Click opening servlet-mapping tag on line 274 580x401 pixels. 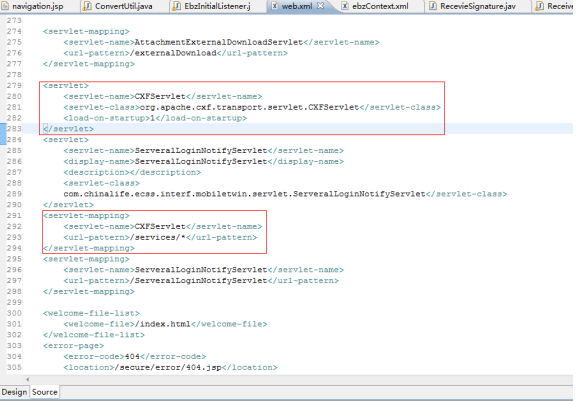[86, 31]
